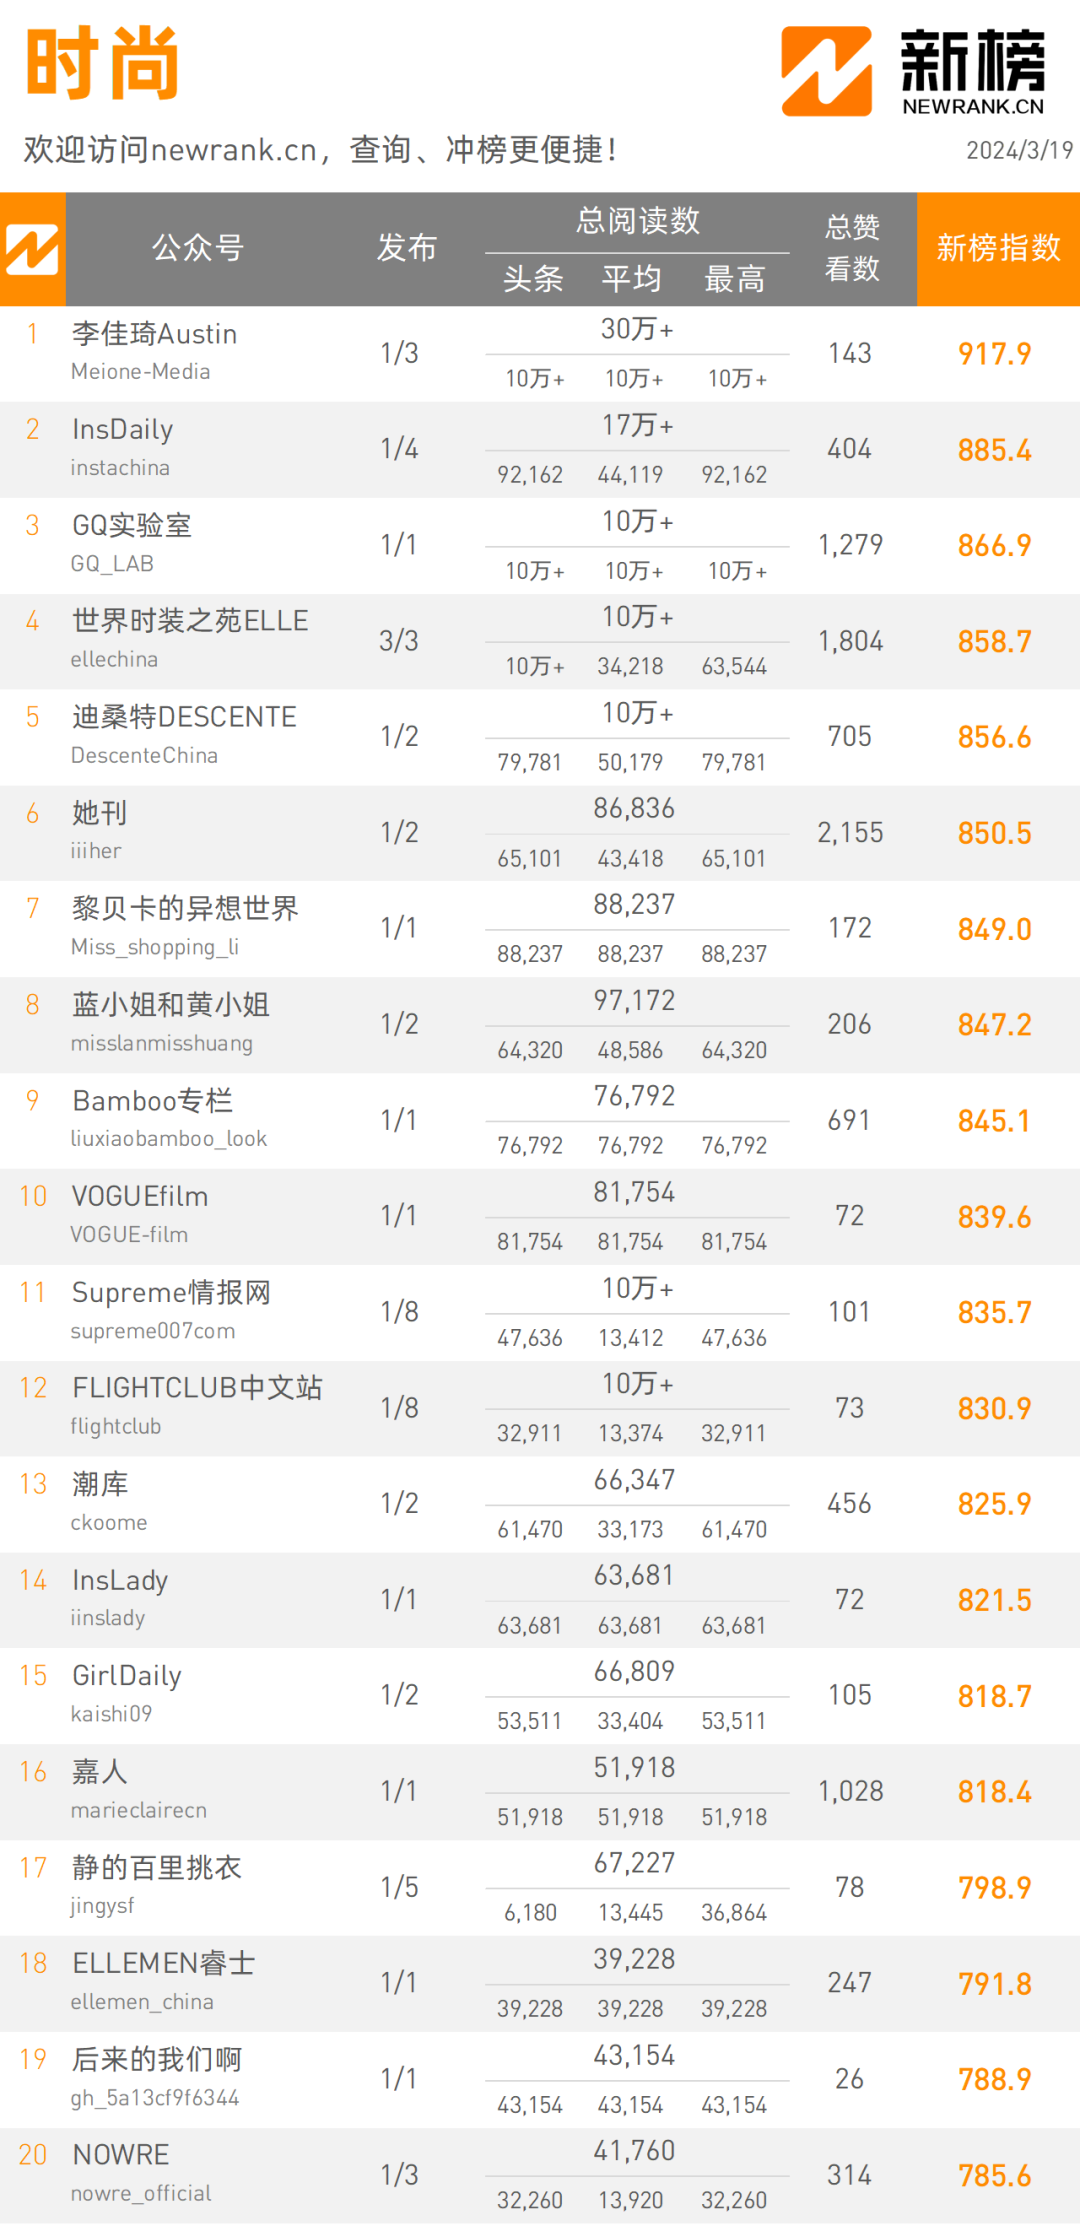
Task: Open the VOGUEfilm account name
Action: [140, 1197]
